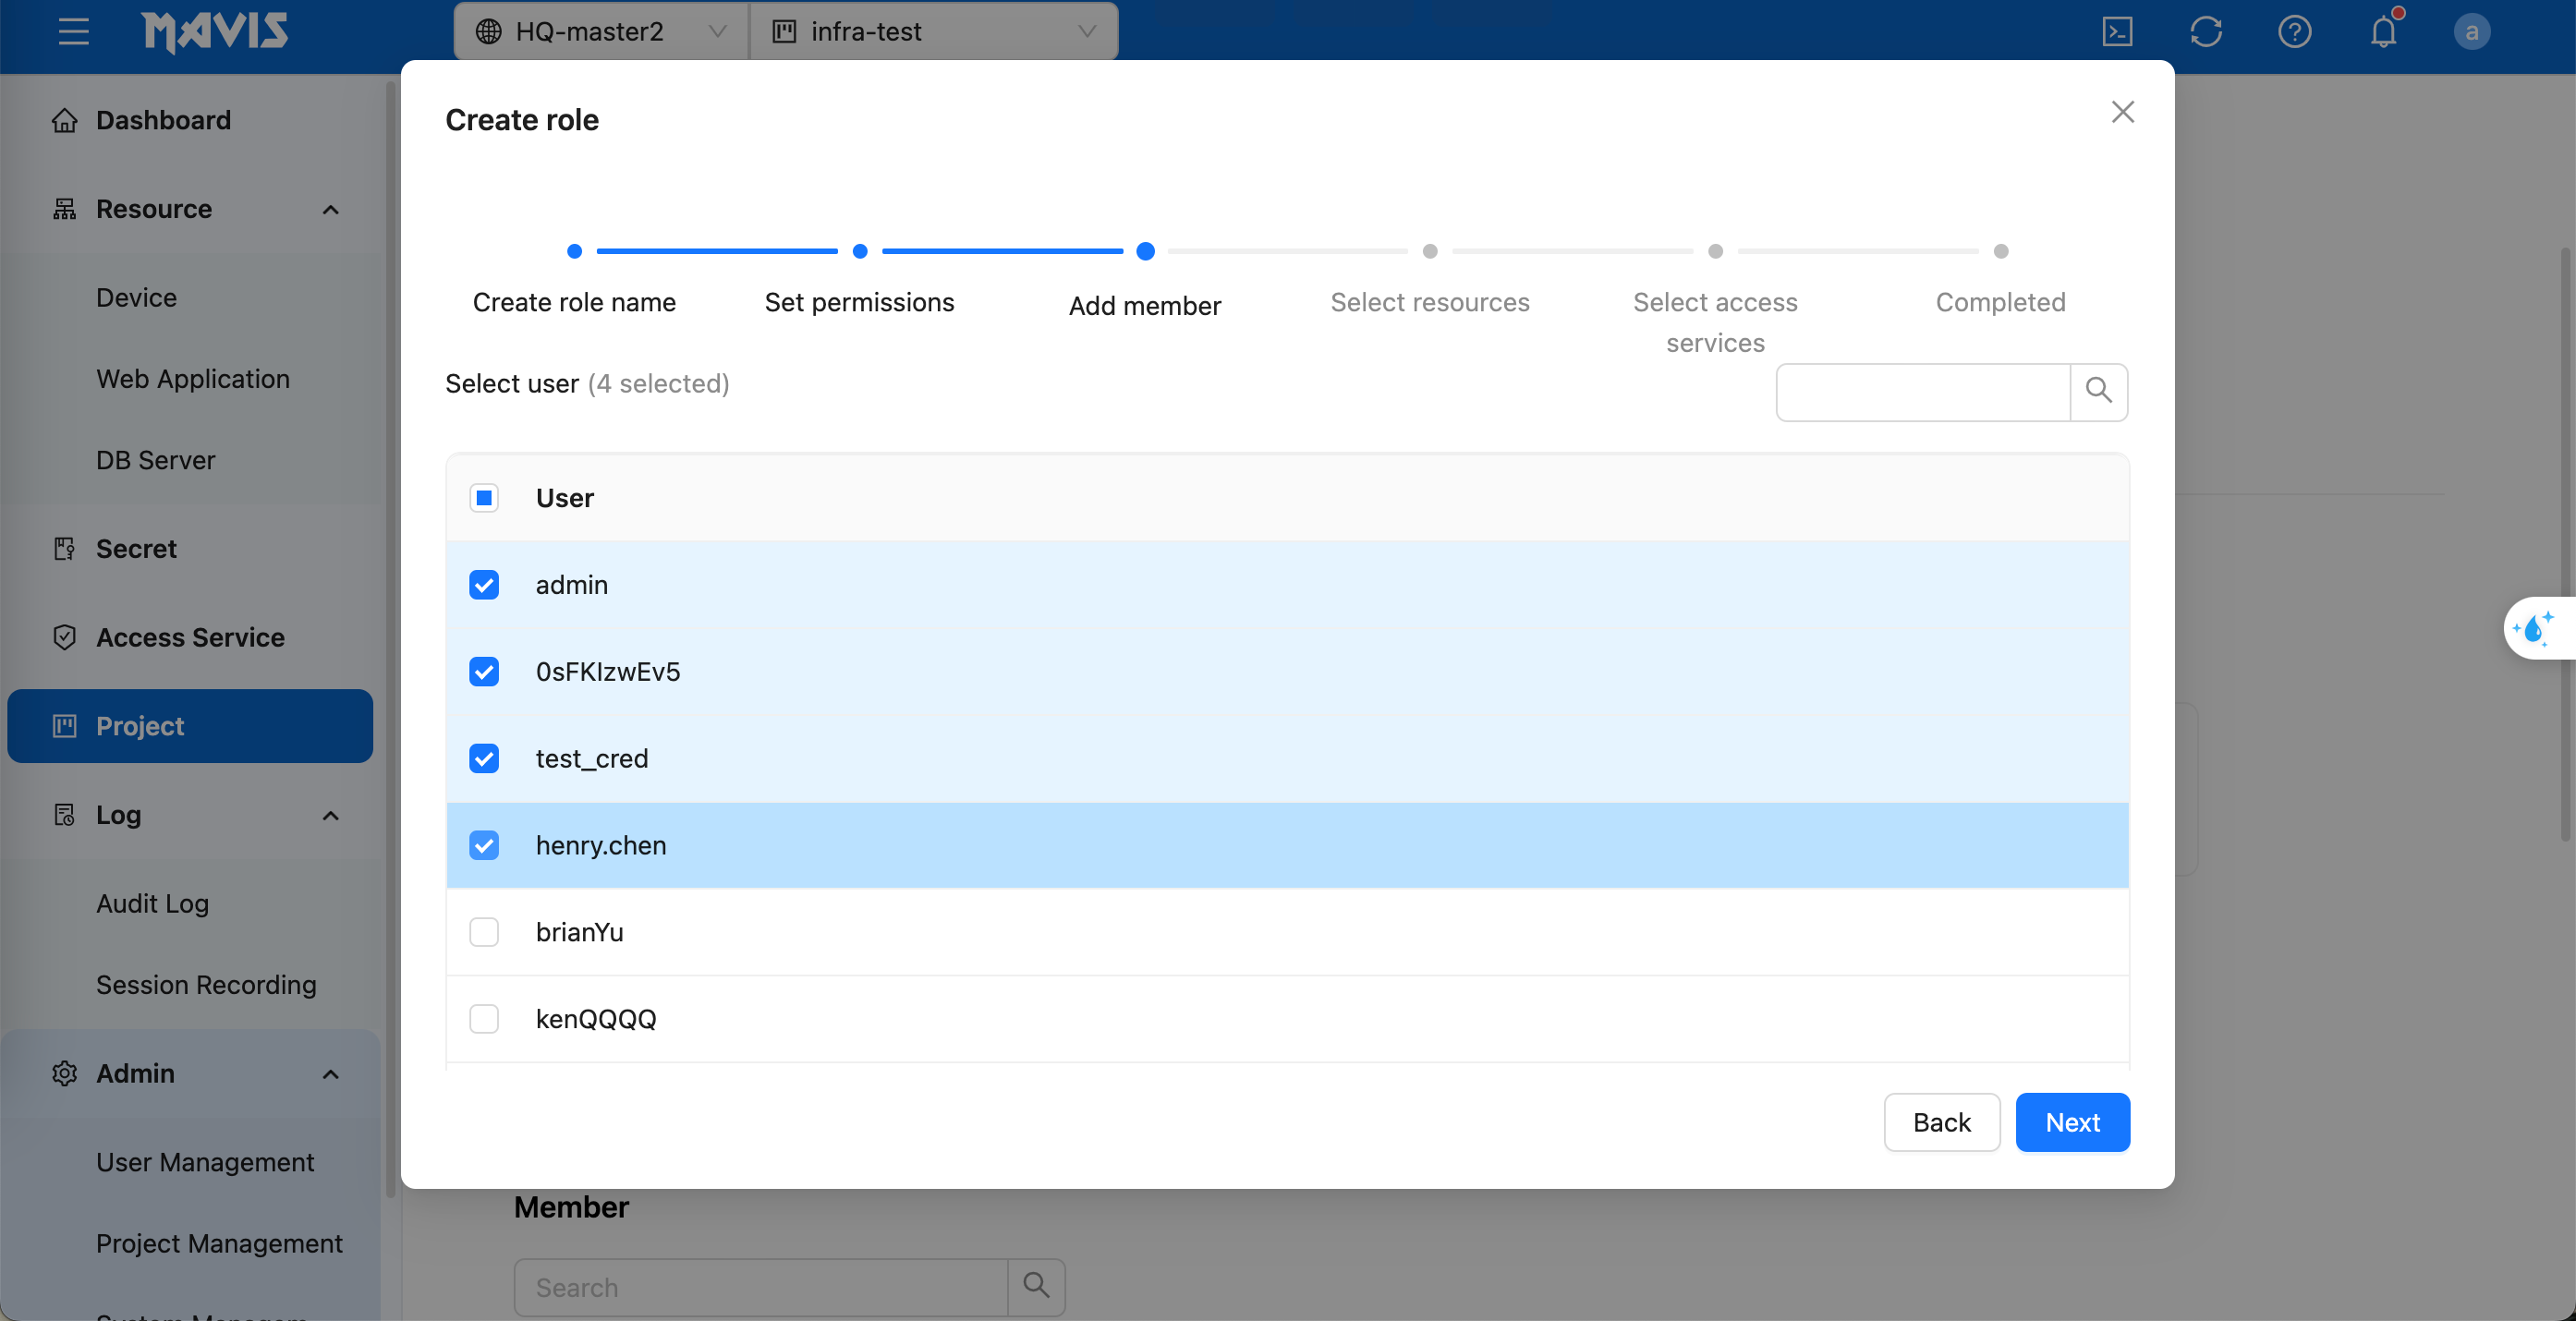This screenshot has height=1321, width=2576.
Task: Toggle the hamburger menu icon
Action: coord(73,32)
